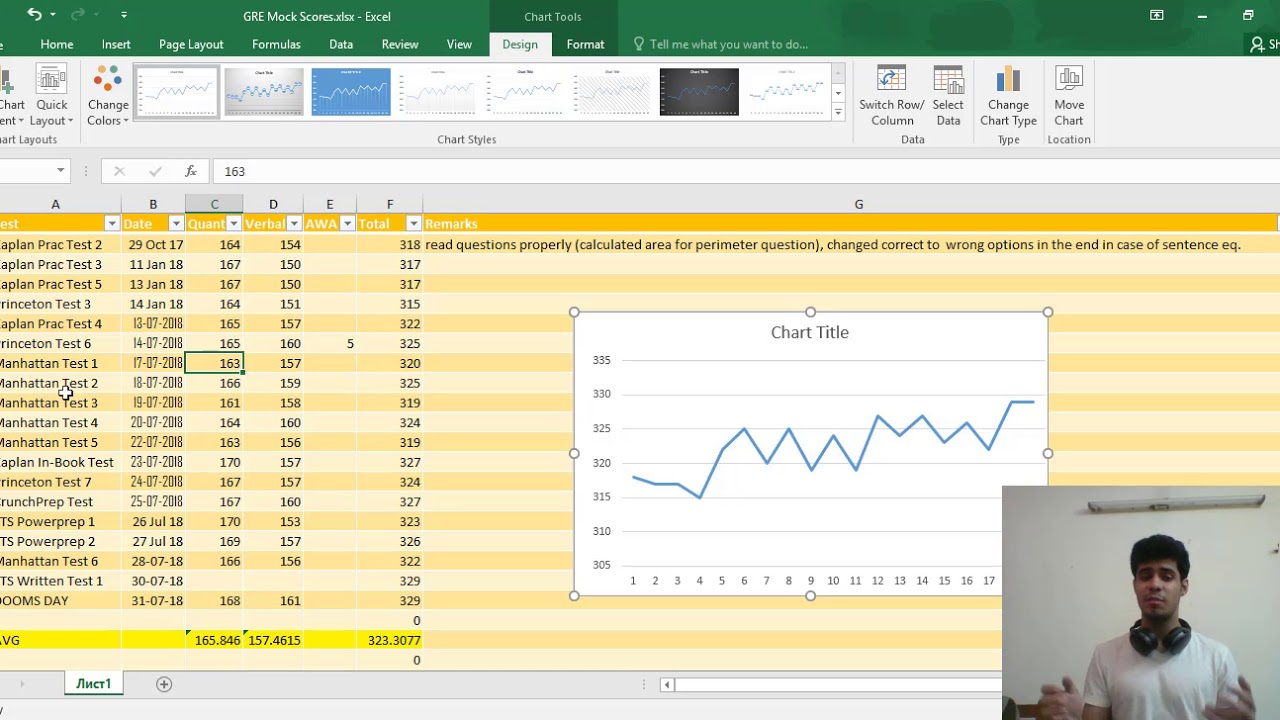Click the remark starting with read questions properly
The height and width of the screenshot is (720, 1280).
pos(832,244)
